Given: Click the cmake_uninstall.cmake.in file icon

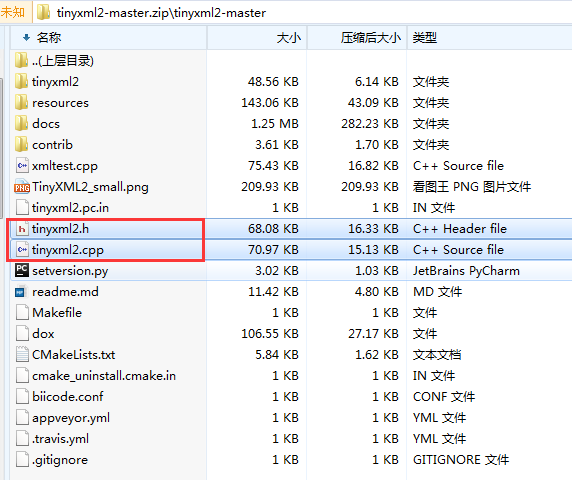Looking at the screenshot, I should pos(22,376).
